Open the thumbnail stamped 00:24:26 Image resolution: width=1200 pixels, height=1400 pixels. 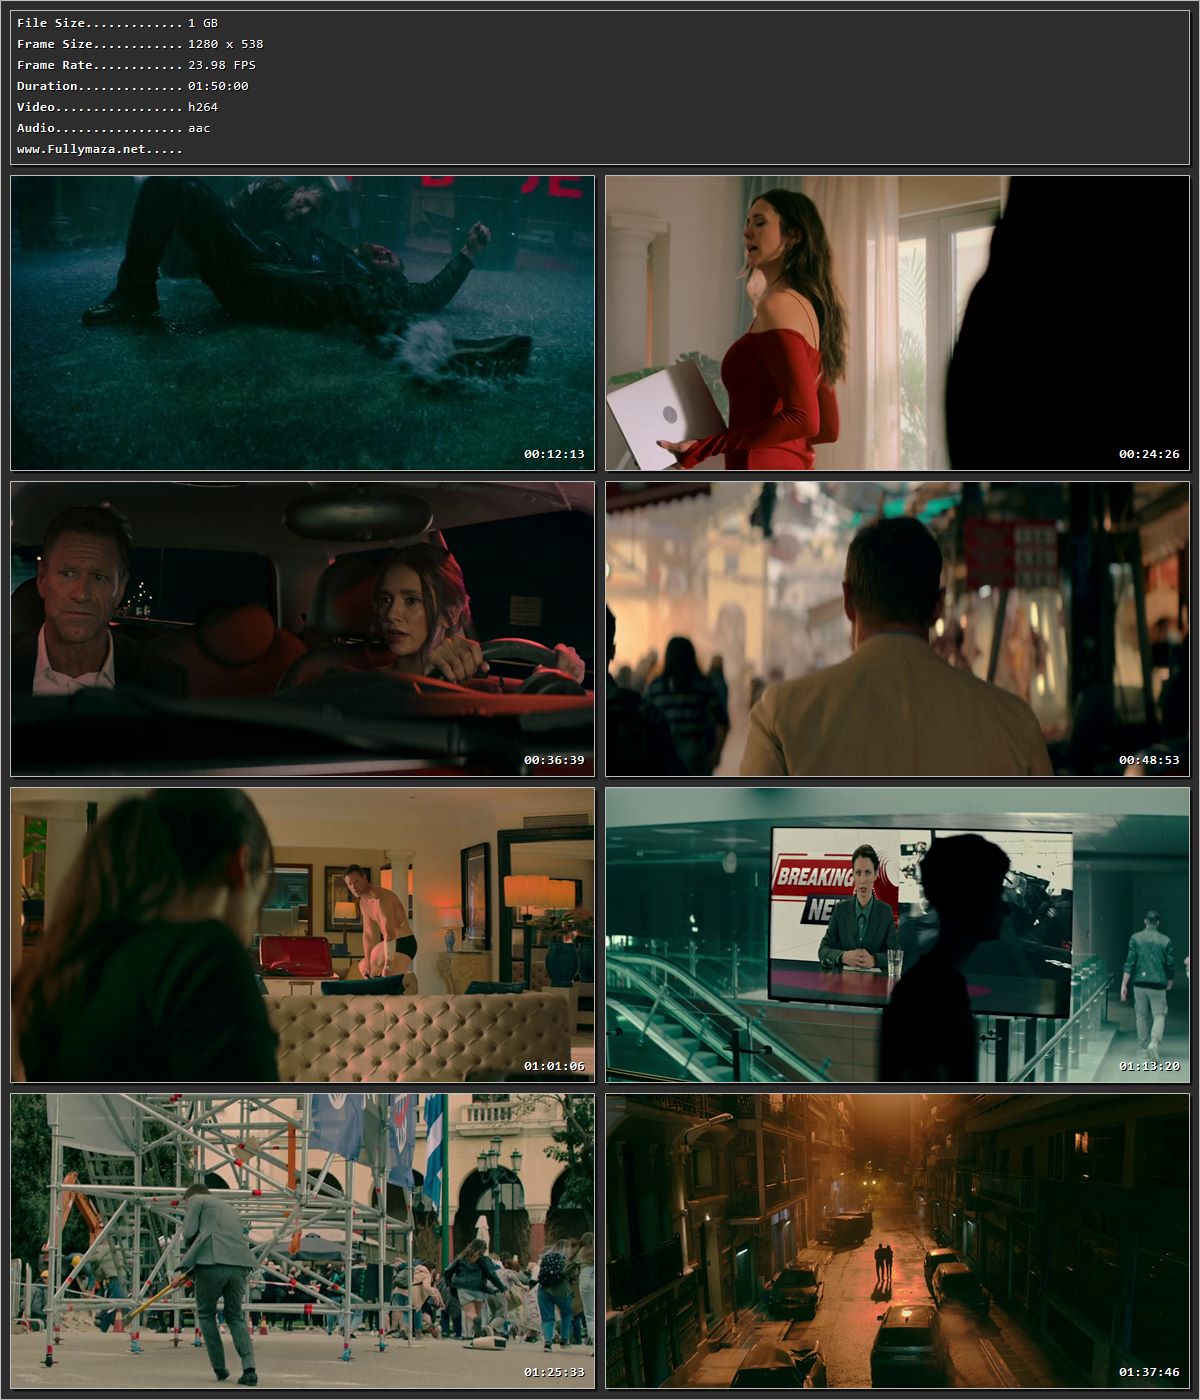[x=897, y=323]
